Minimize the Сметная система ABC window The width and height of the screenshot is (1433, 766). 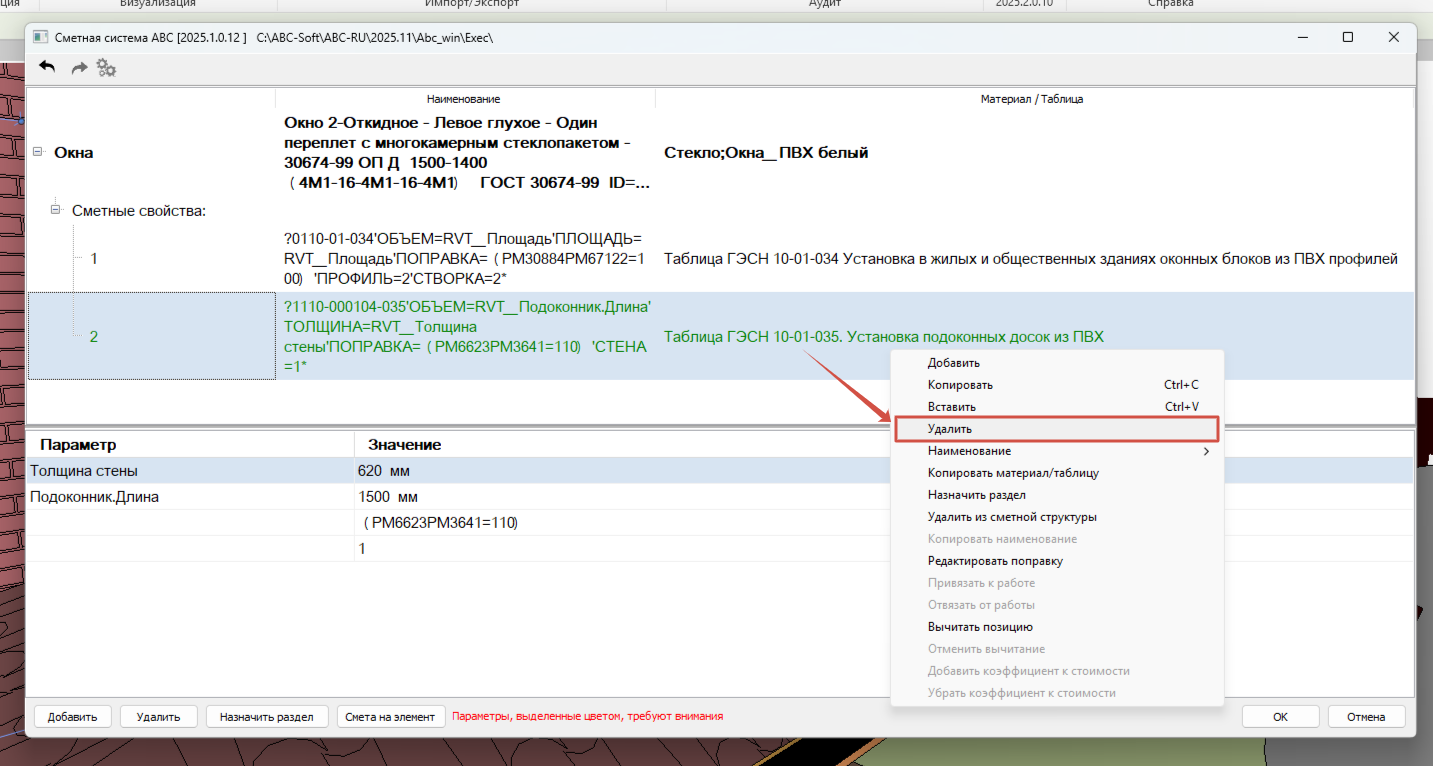(x=1302, y=37)
